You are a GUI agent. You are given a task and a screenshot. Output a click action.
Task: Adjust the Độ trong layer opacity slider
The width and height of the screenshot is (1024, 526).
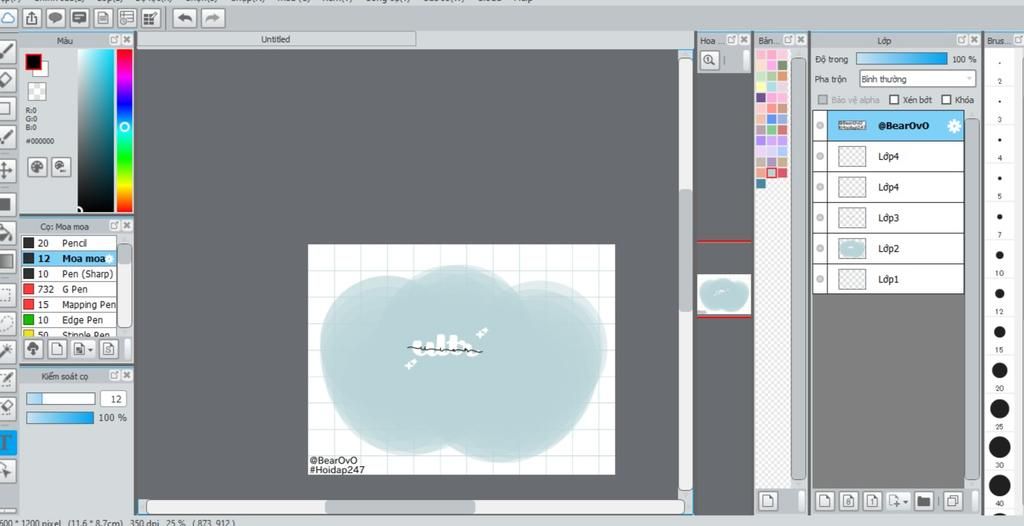[x=901, y=59]
